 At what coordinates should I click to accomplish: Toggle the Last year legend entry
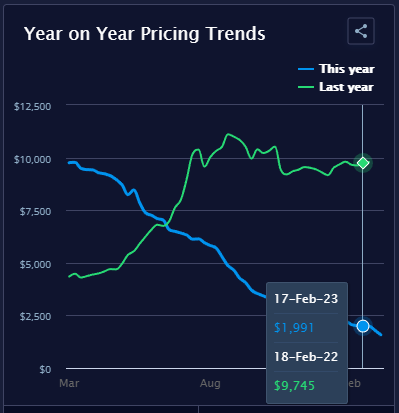click(336, 87)
